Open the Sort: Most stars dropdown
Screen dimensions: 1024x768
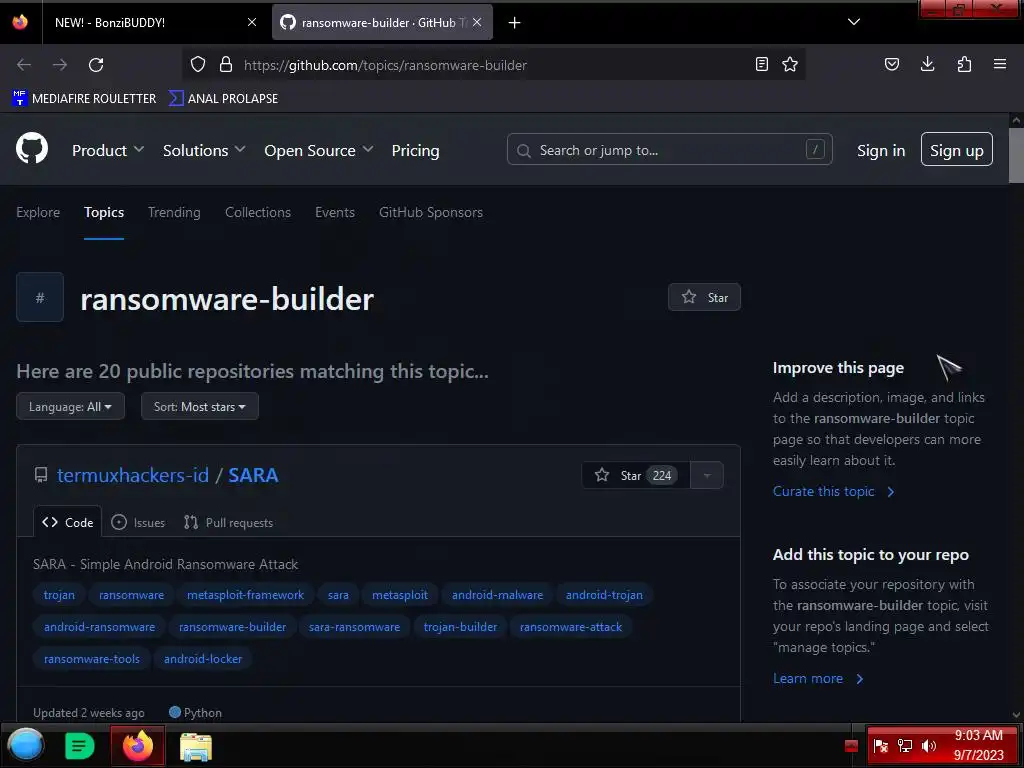click(x=200, y=406)
